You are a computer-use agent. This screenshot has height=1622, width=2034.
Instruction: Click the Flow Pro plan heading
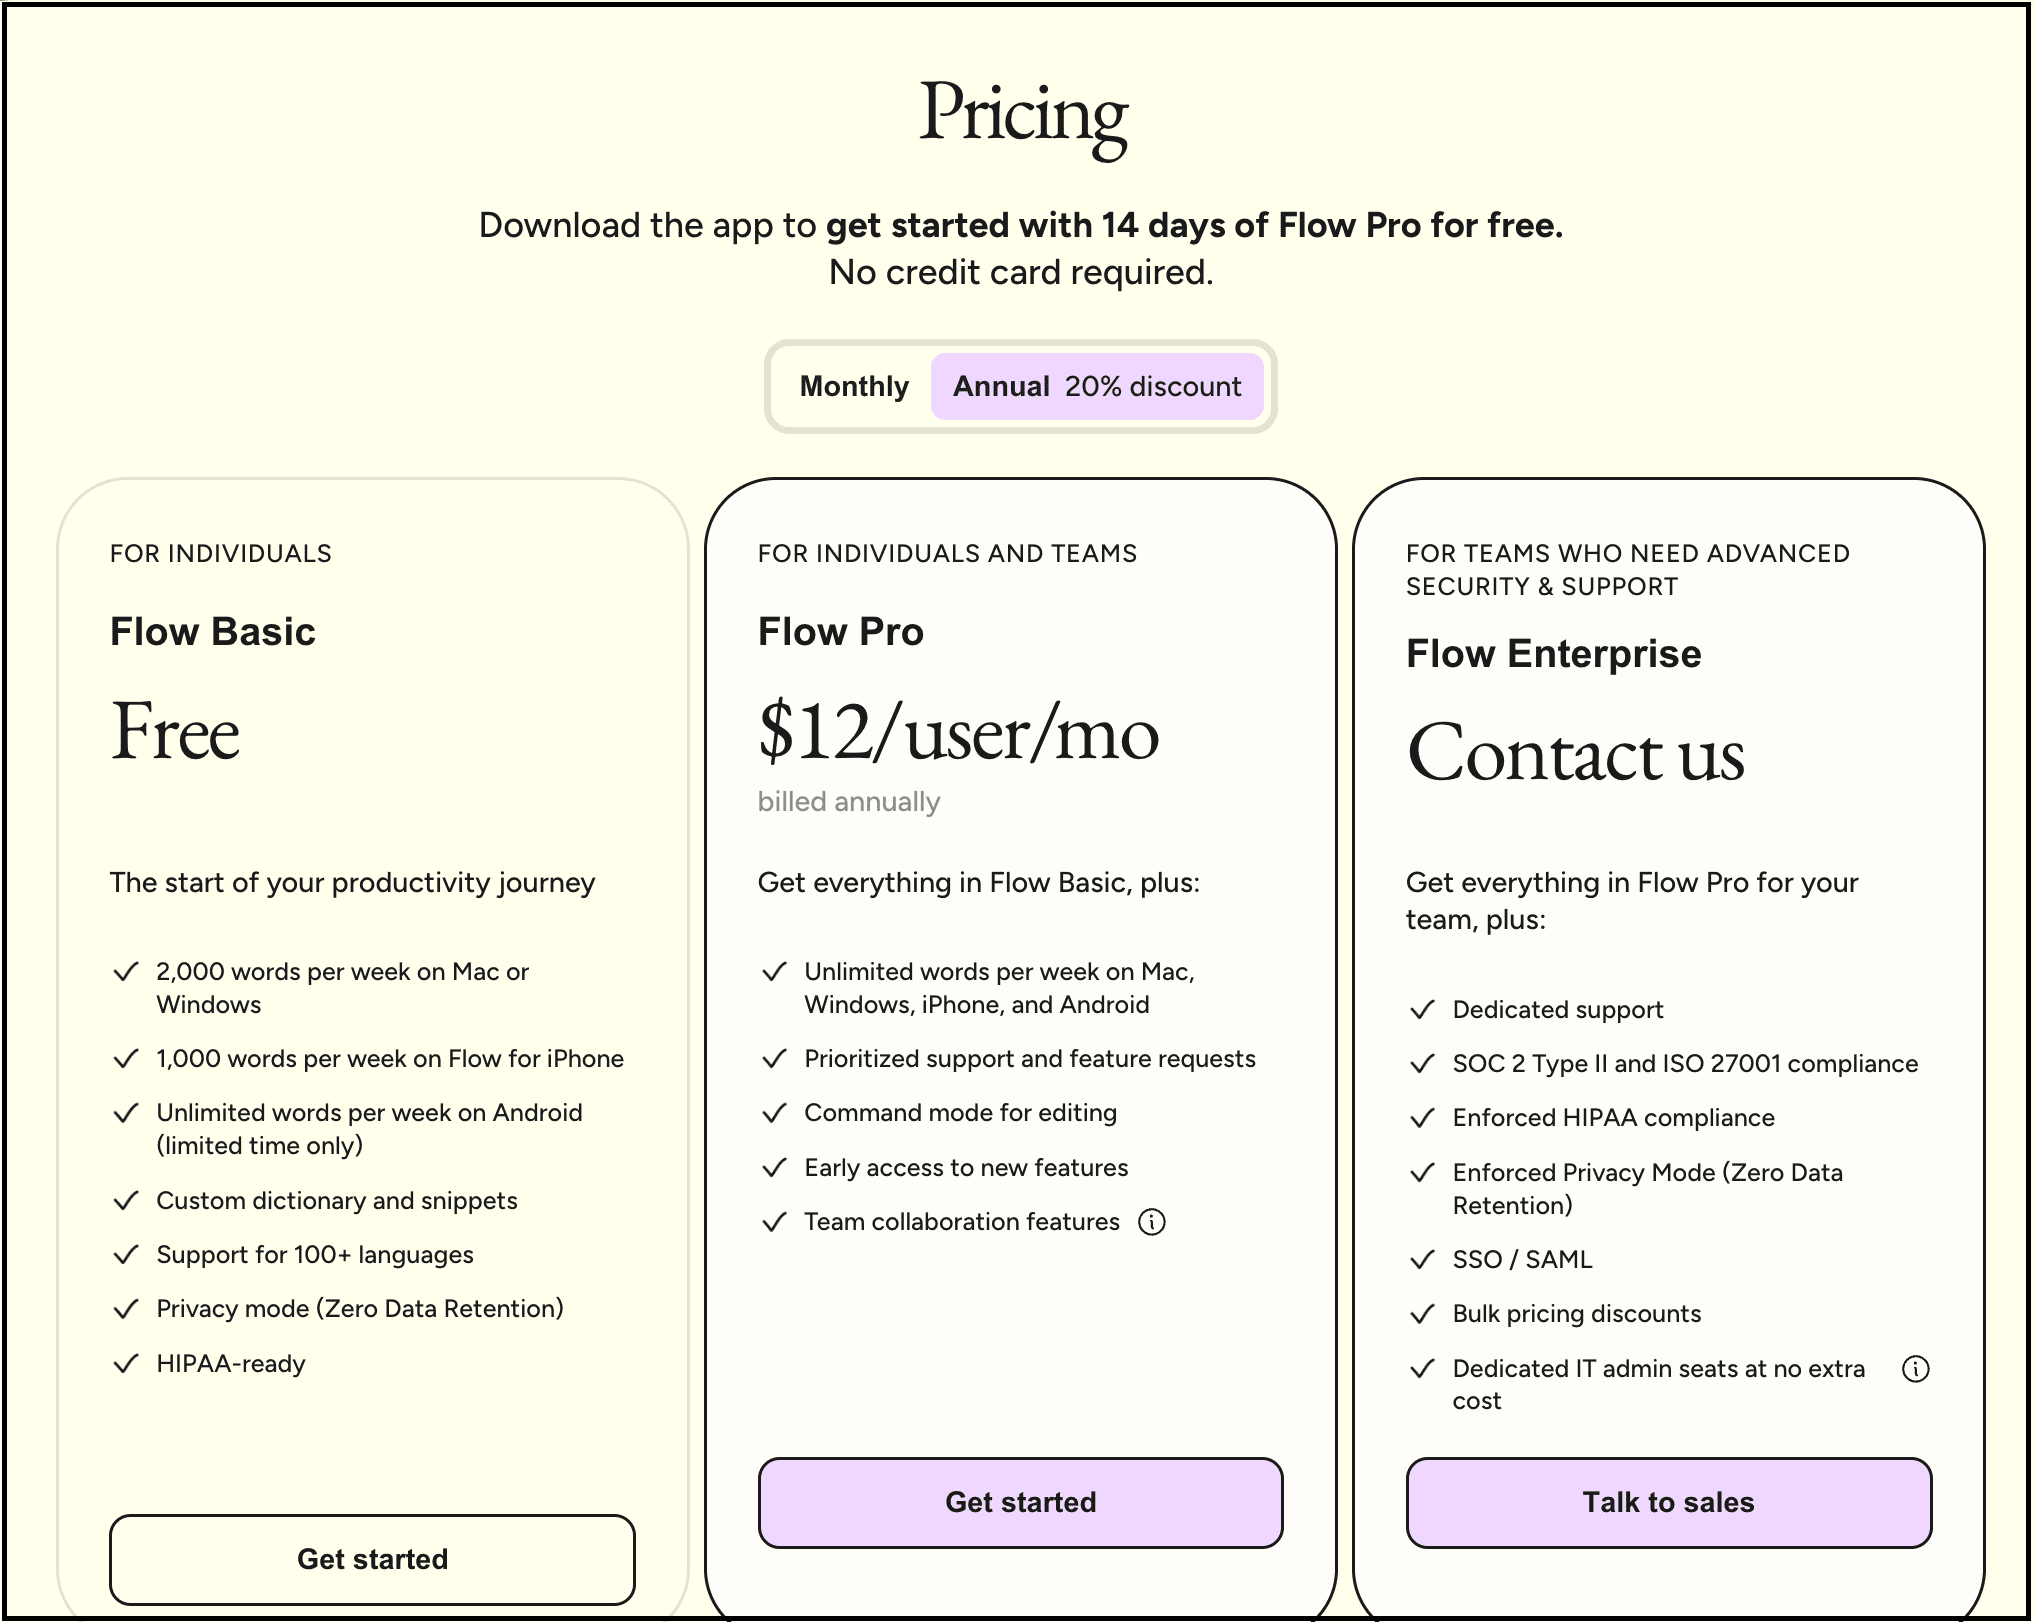point(841,632)
